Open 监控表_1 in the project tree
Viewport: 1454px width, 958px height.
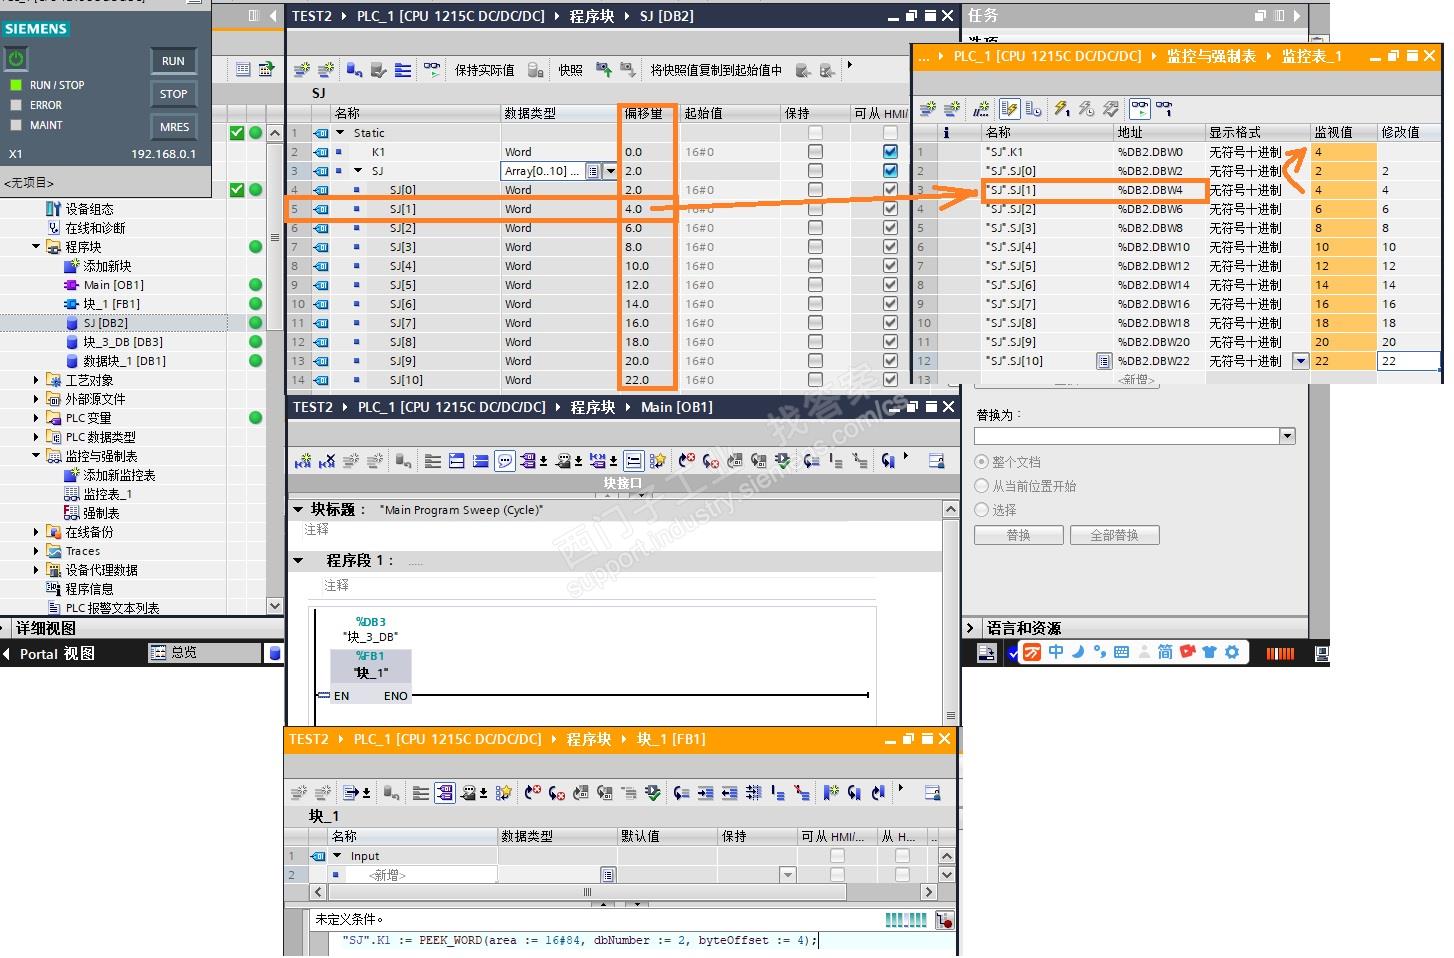[x=107, y=494]
